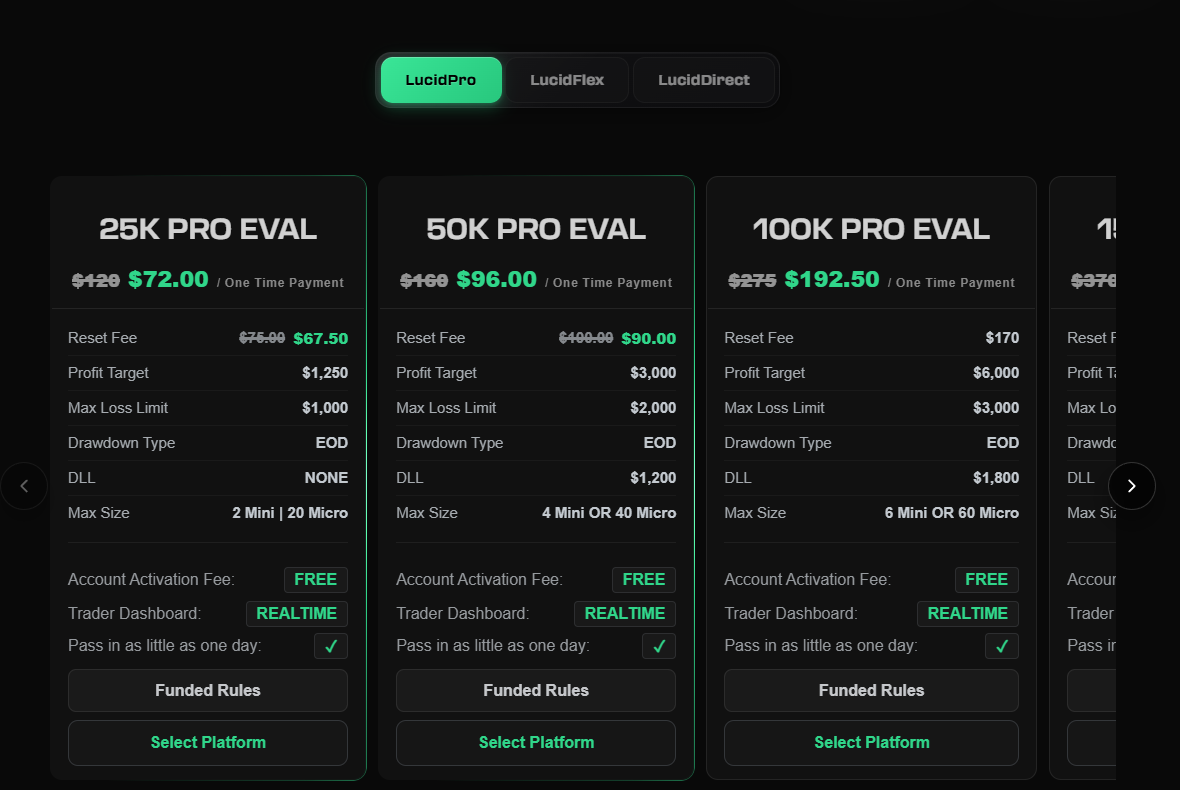Click the $192.50 price on 100K Pro Eval
Image resolution: width=1180 pixels, height=790 pixels.
point(832,279)
